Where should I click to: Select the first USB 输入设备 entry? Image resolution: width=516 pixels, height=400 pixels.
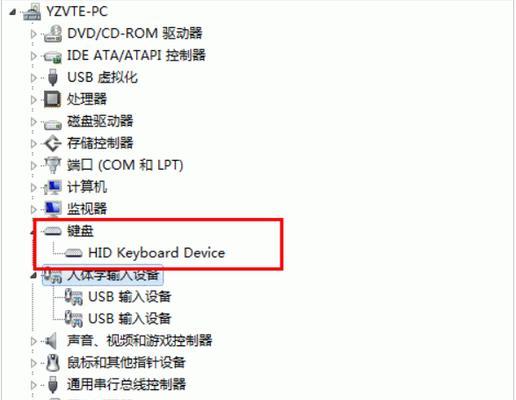point(129,297)
